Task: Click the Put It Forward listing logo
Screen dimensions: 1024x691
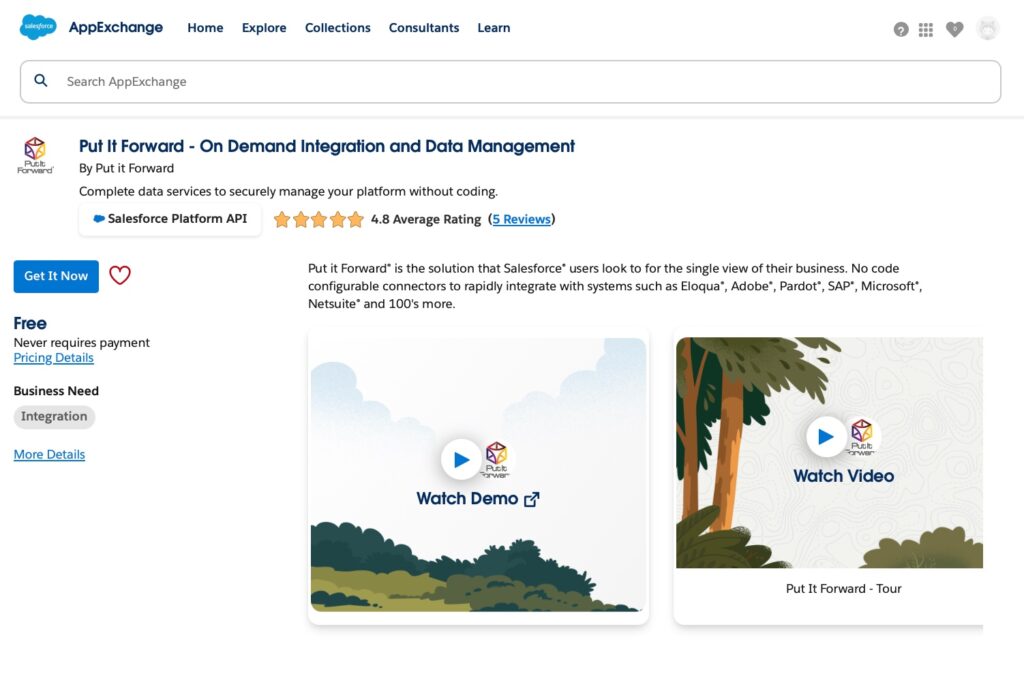Action: pyautogui.click(x=35, y=155)
